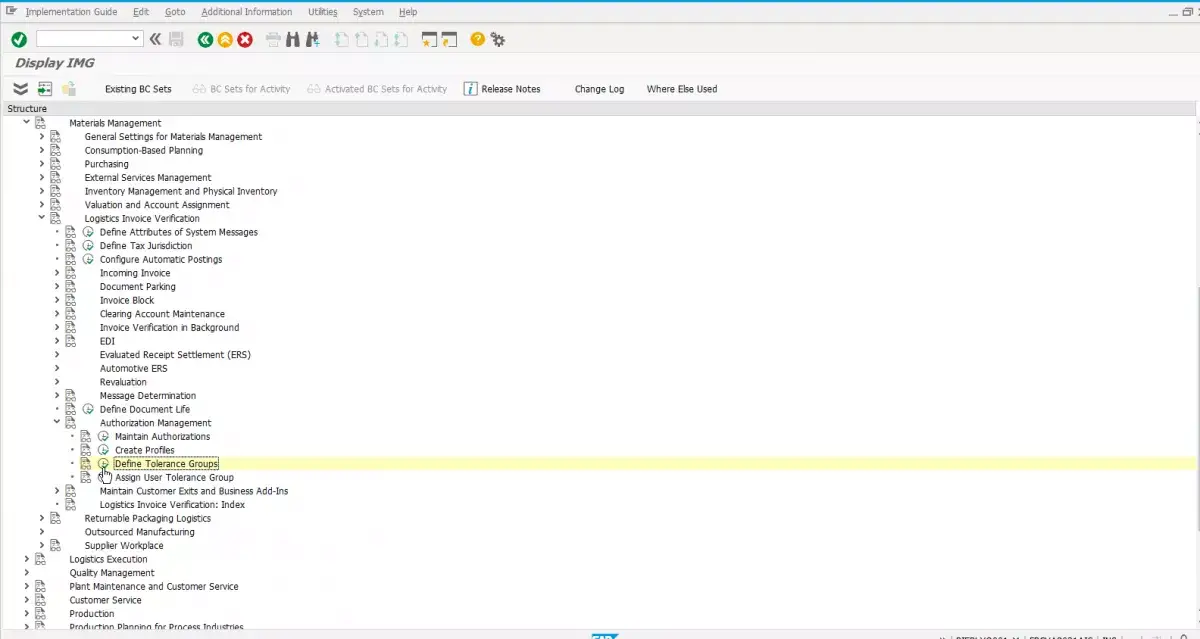This screenshot has height=639, width=1200.
Task: Click the green Enter checkmark icon
Action: [18, 39]
